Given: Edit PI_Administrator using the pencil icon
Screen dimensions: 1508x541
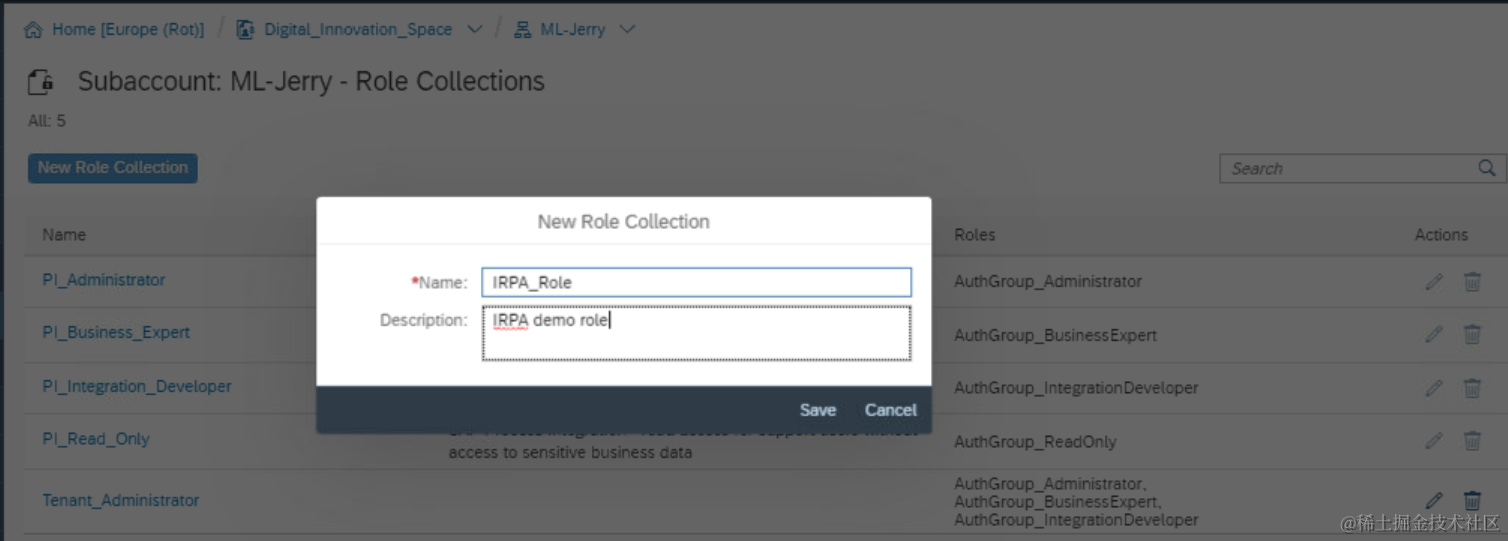Looking at the screenshot, I should pyautogui.click(x=1434, y=282).
